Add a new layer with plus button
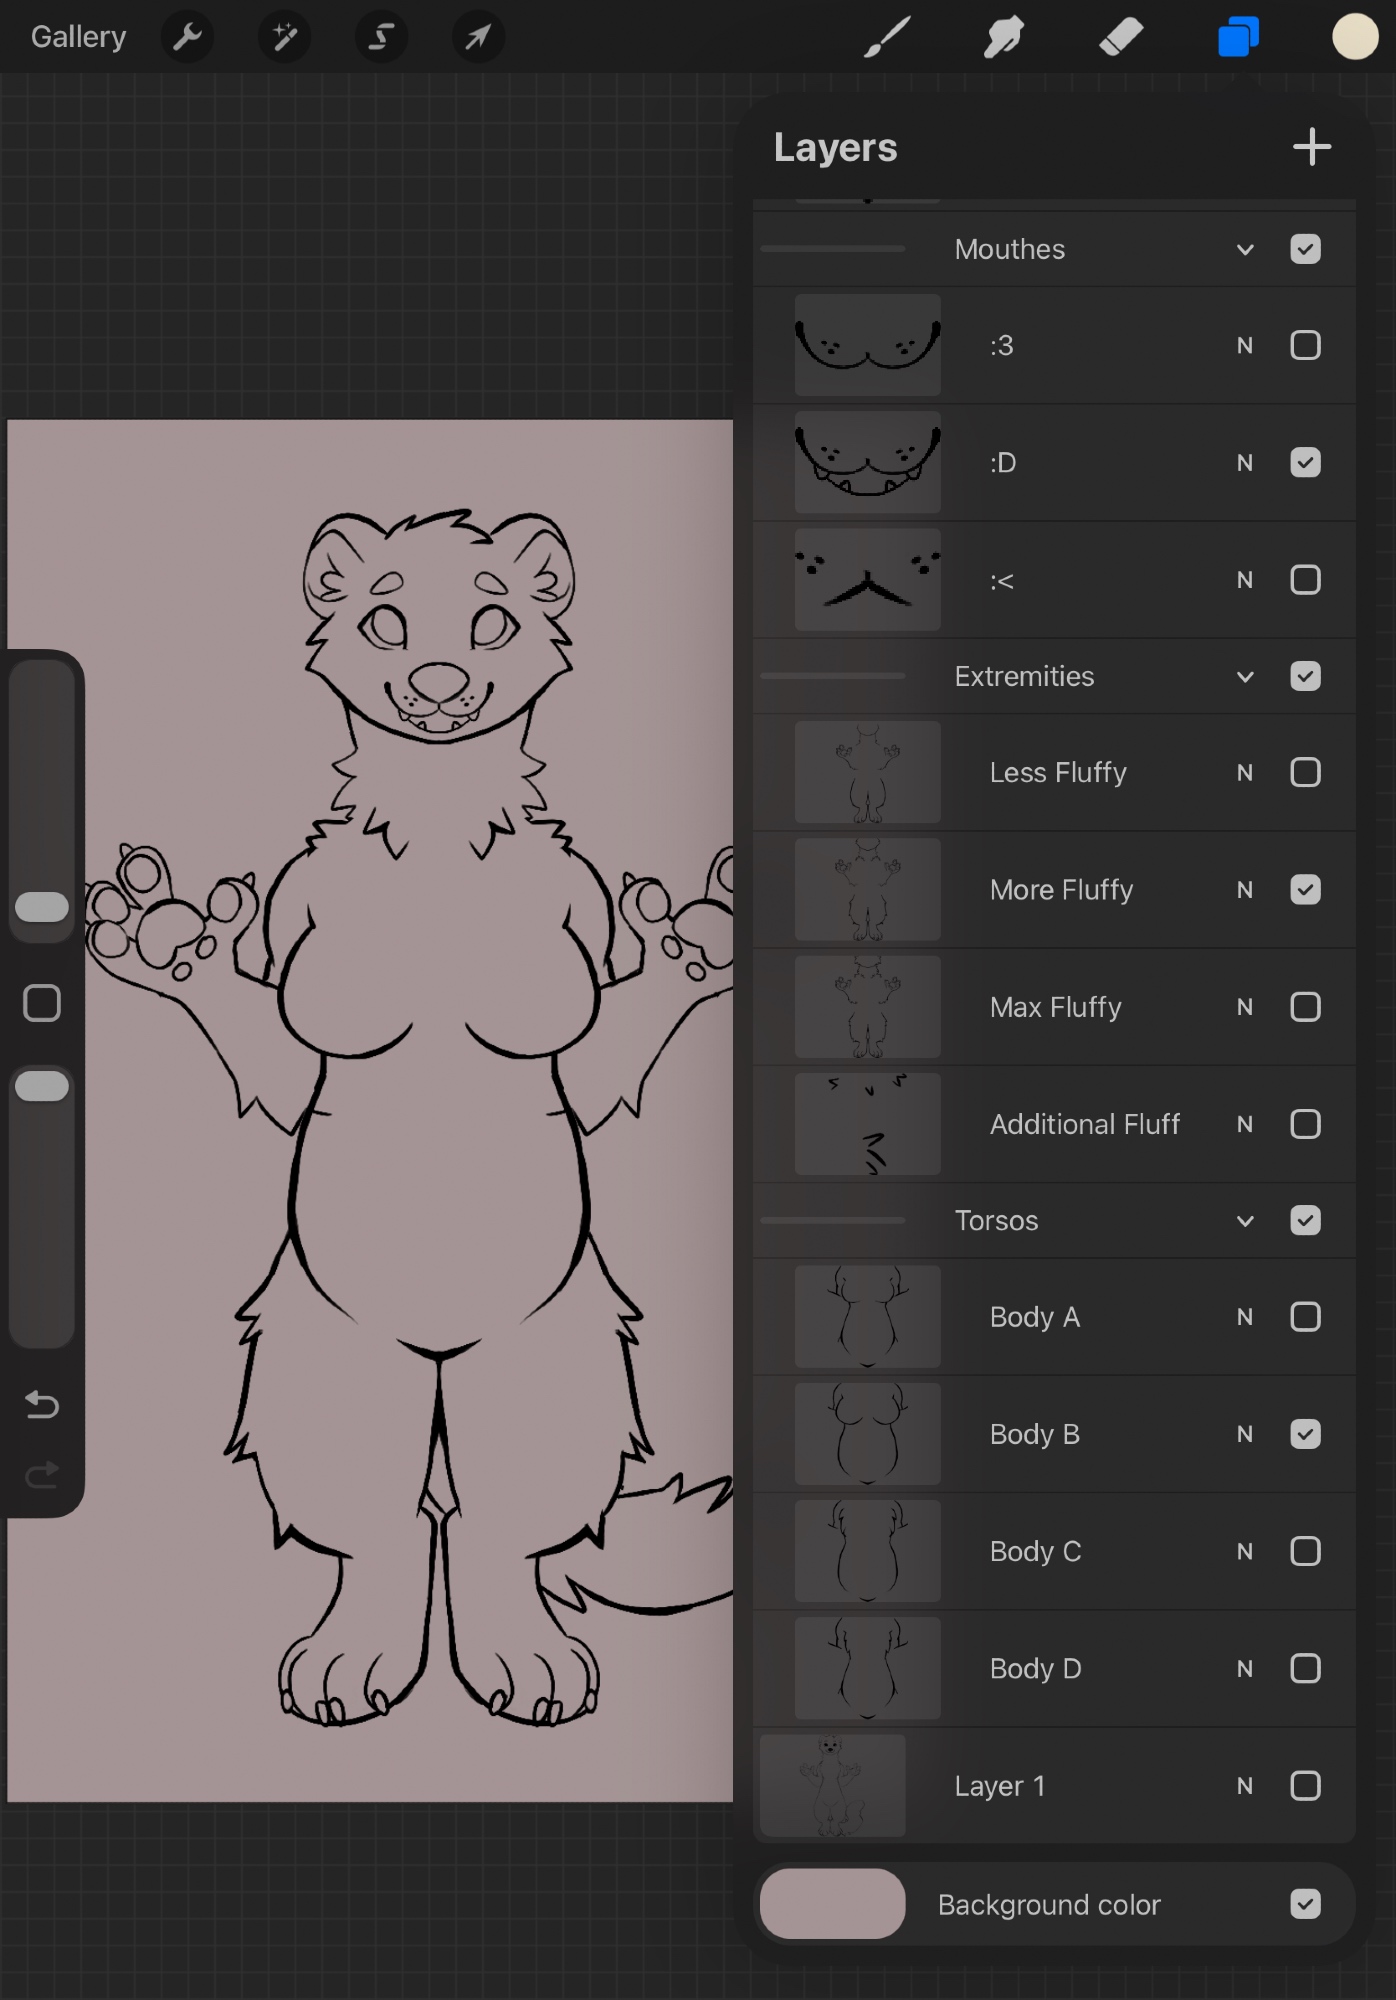This screenshot has height=2000, width=1396. coord(1311,147)
